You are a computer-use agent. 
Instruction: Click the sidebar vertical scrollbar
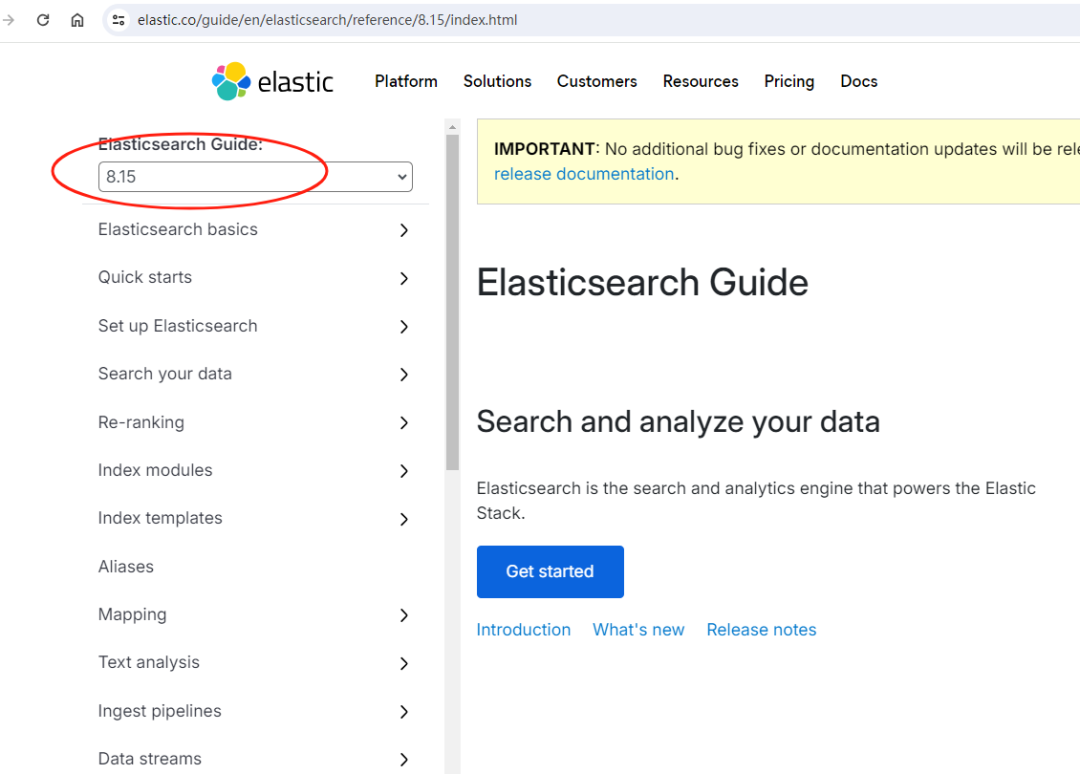tap(452, 300)
